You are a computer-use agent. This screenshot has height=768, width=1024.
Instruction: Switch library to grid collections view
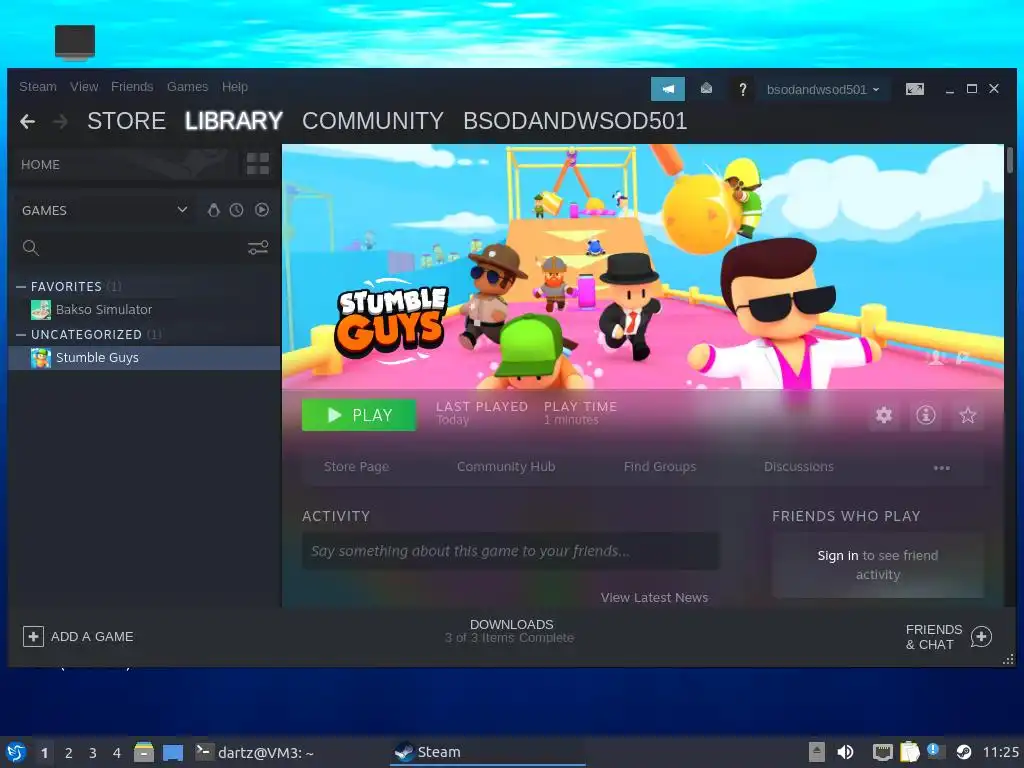(x=257, y=164)
